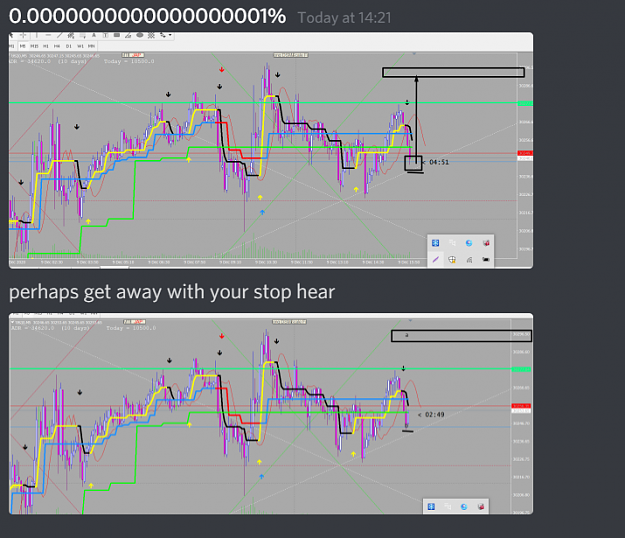
Task: Switch the first chart to the W1 timeframe
Action: tap(81, 46)
